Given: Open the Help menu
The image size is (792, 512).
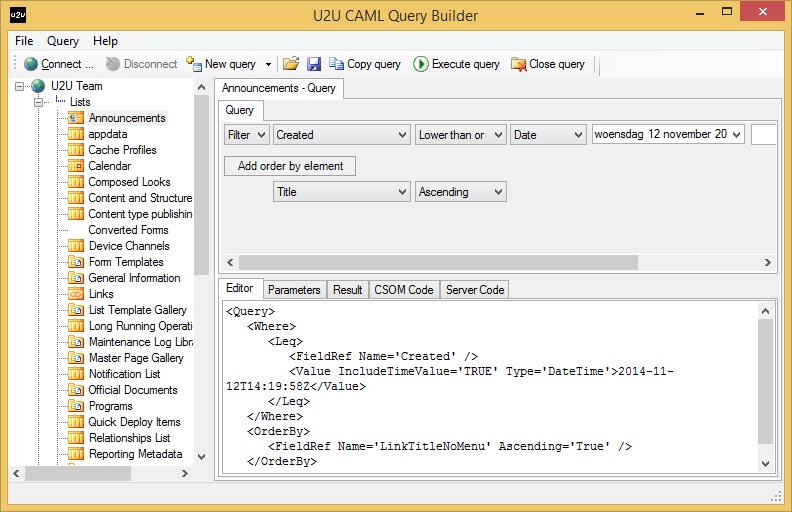Looking at the screenshot, I should click(105, 41).
